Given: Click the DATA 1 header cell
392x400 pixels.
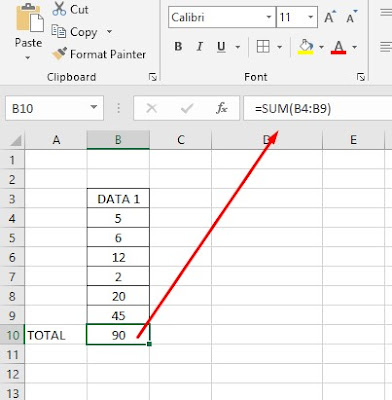Looking at the screenshot, I should tap(118, 199).
